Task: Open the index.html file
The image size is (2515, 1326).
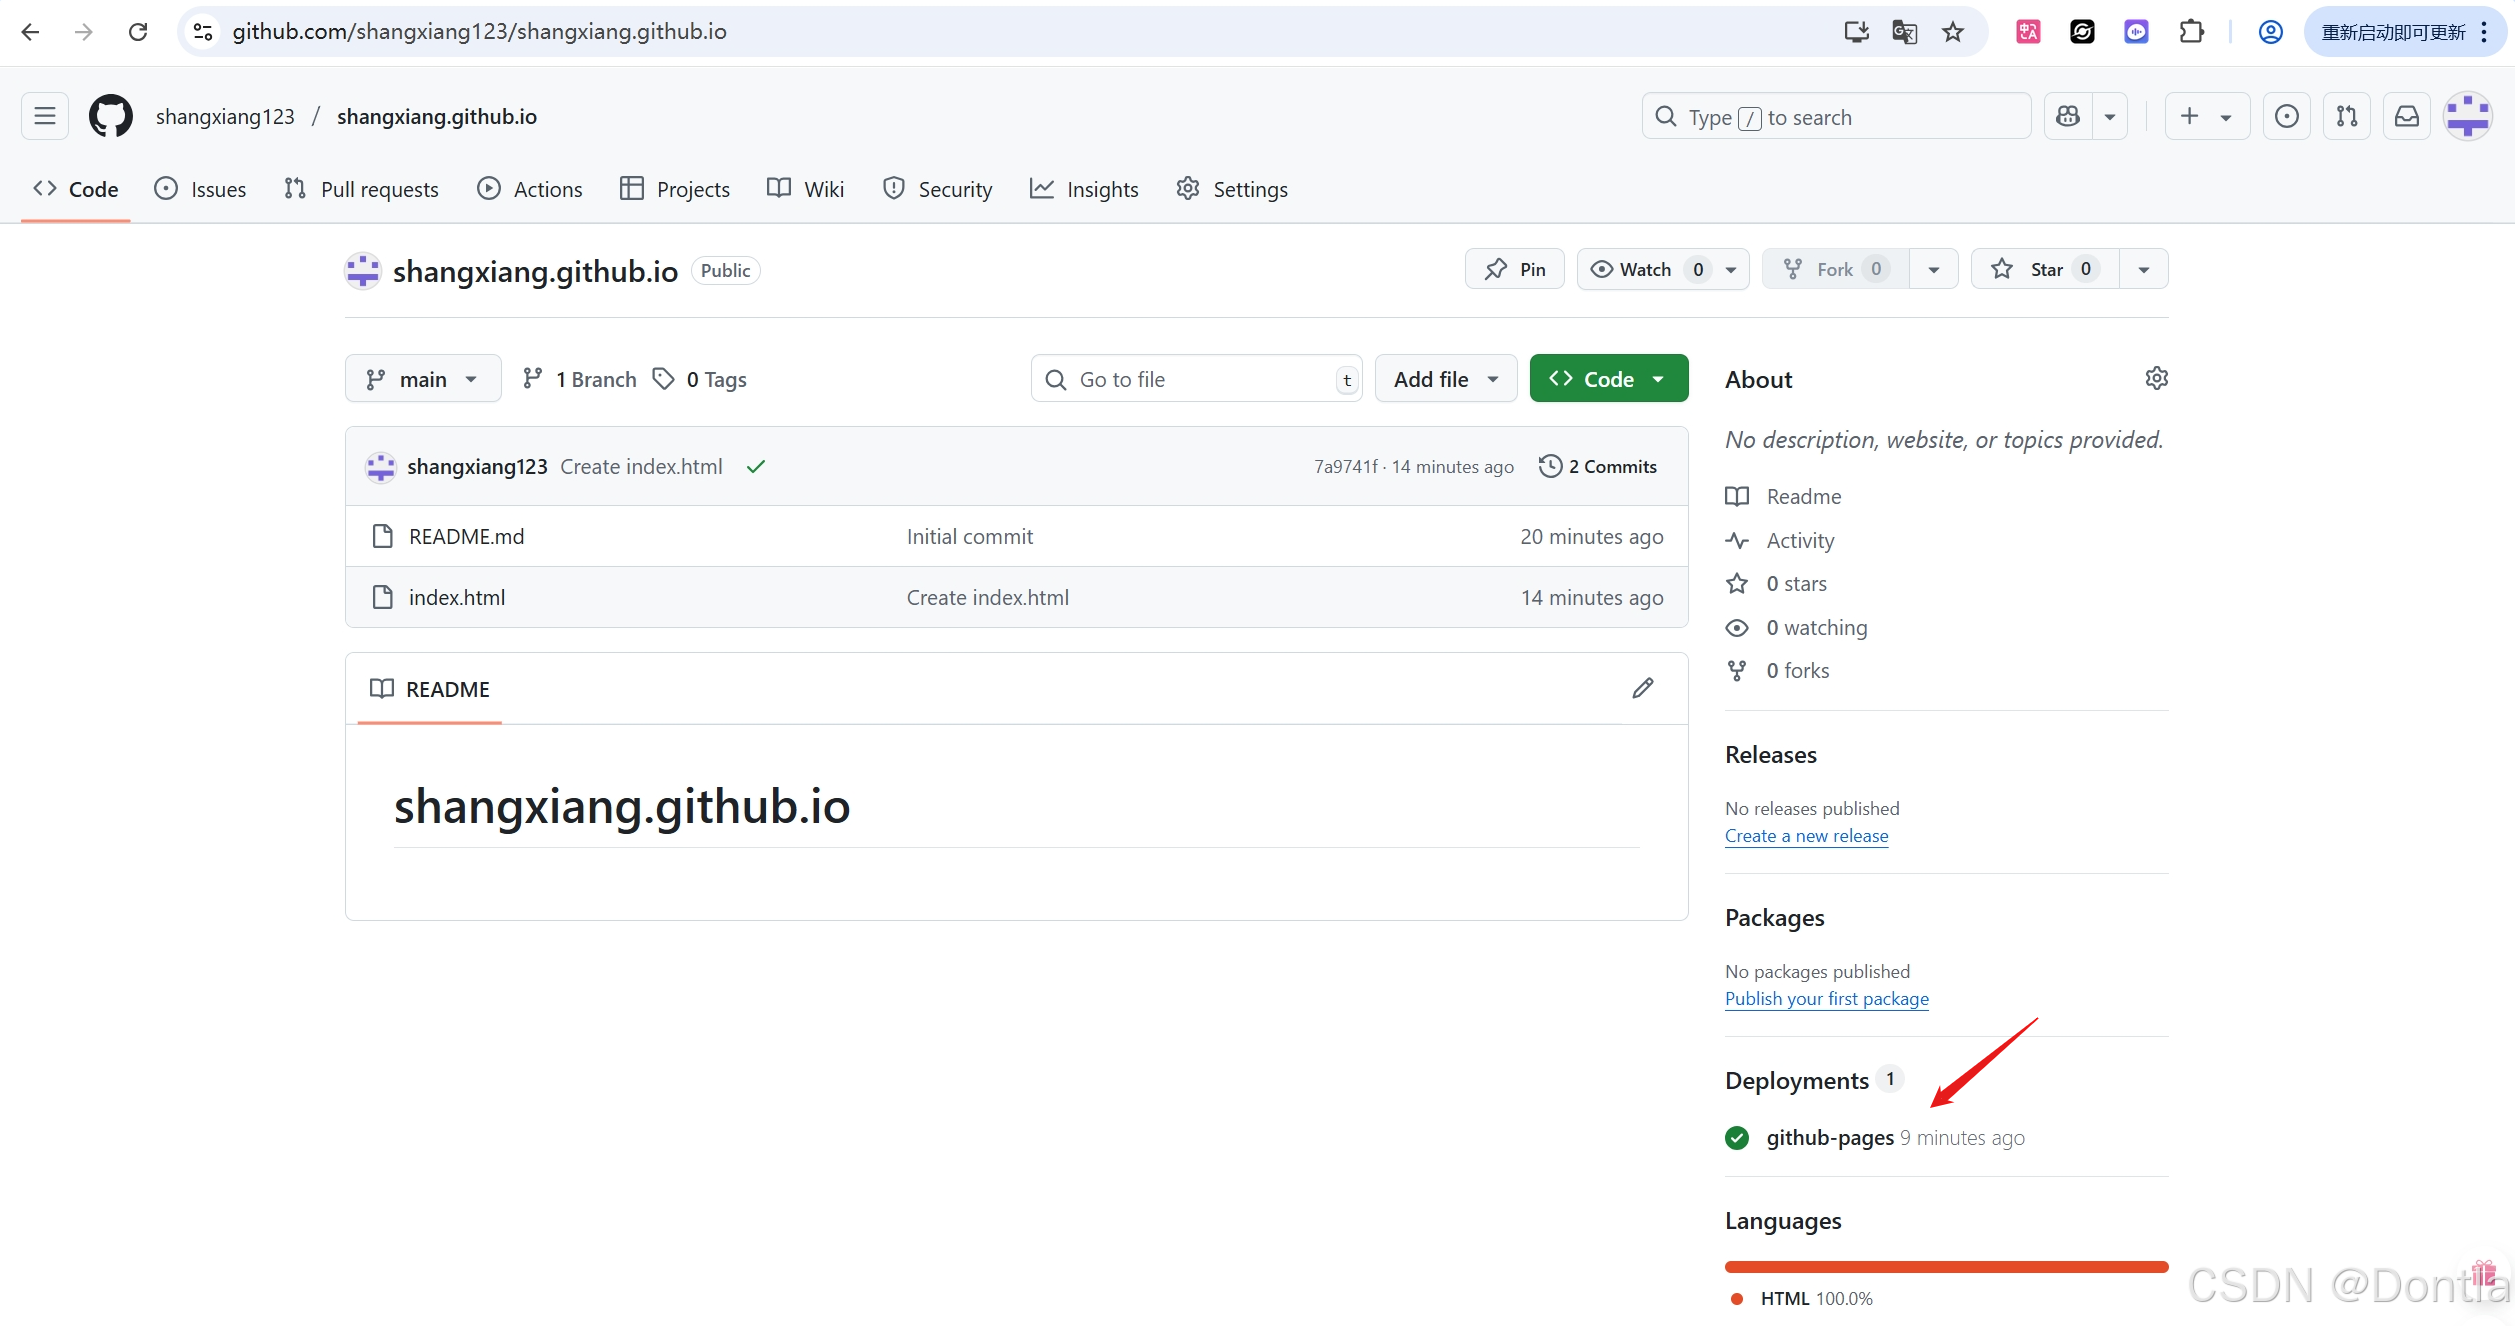Action: (x=457, y=598)
